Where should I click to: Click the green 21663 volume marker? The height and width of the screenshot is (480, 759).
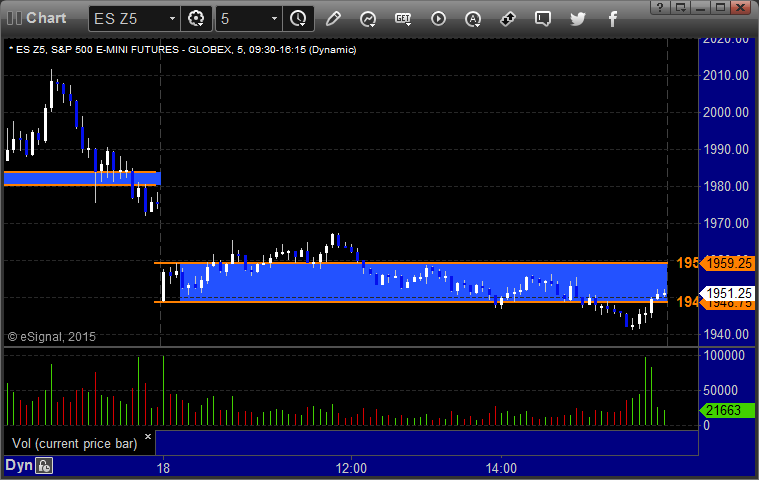[727, 410]
